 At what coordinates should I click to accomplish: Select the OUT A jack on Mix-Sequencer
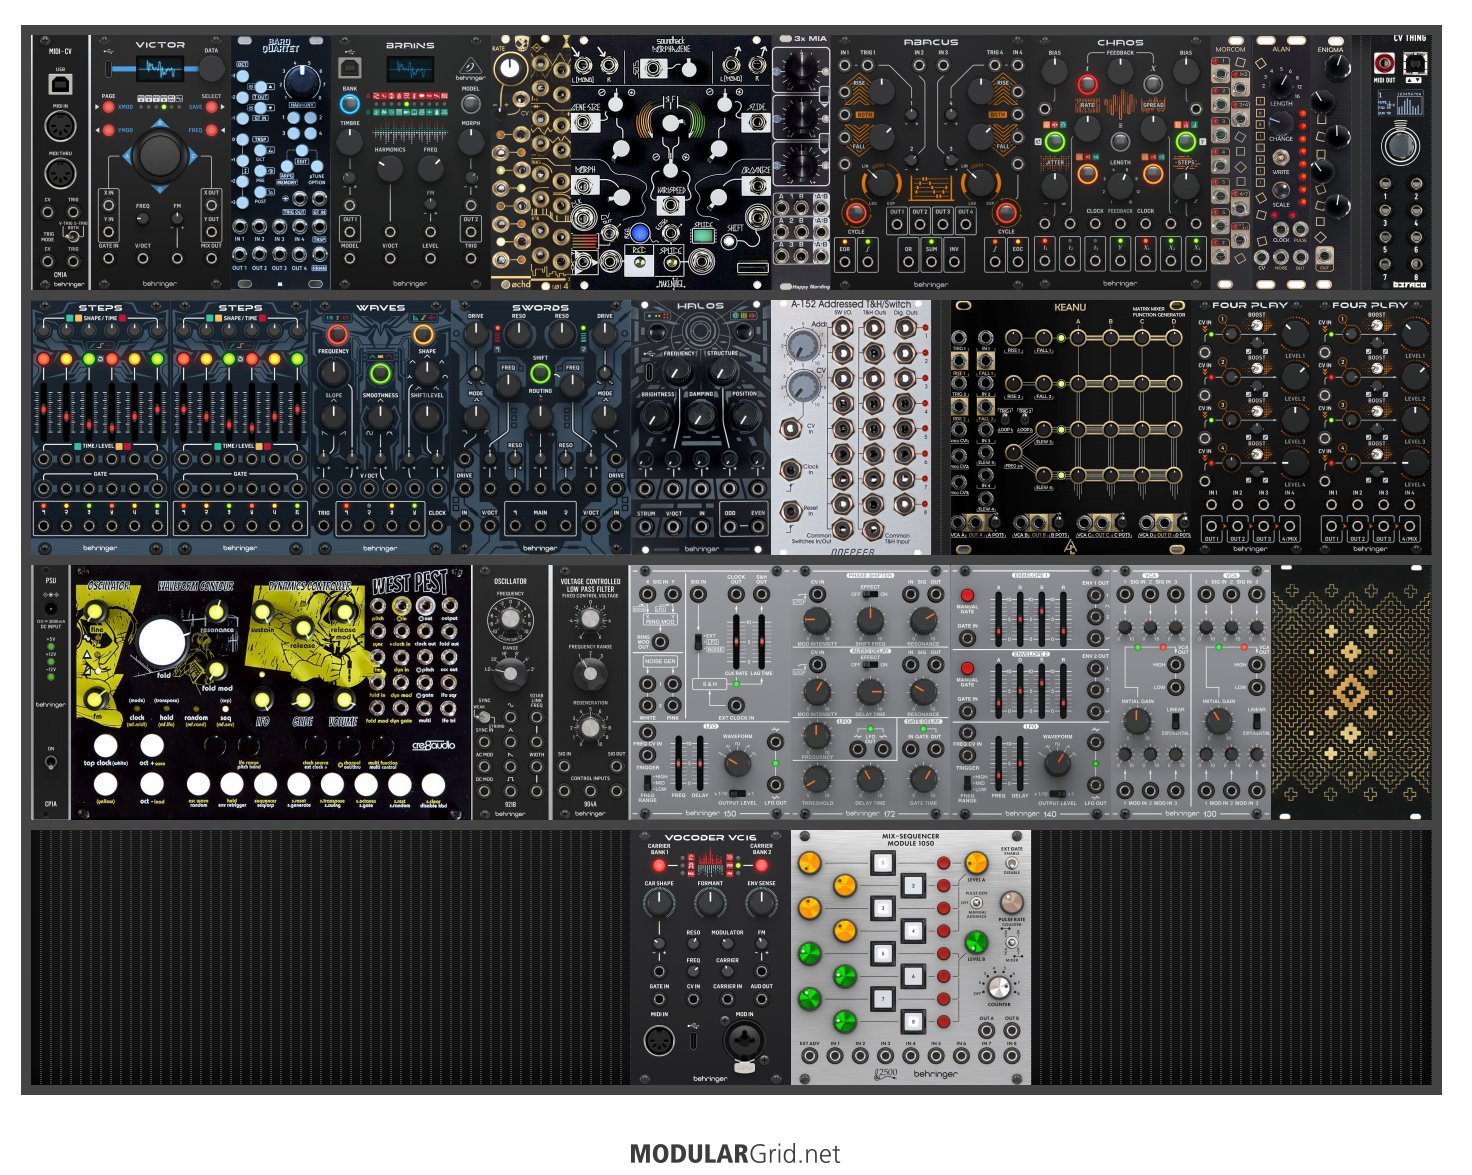pyautogui.click(x=987, y=1031)
